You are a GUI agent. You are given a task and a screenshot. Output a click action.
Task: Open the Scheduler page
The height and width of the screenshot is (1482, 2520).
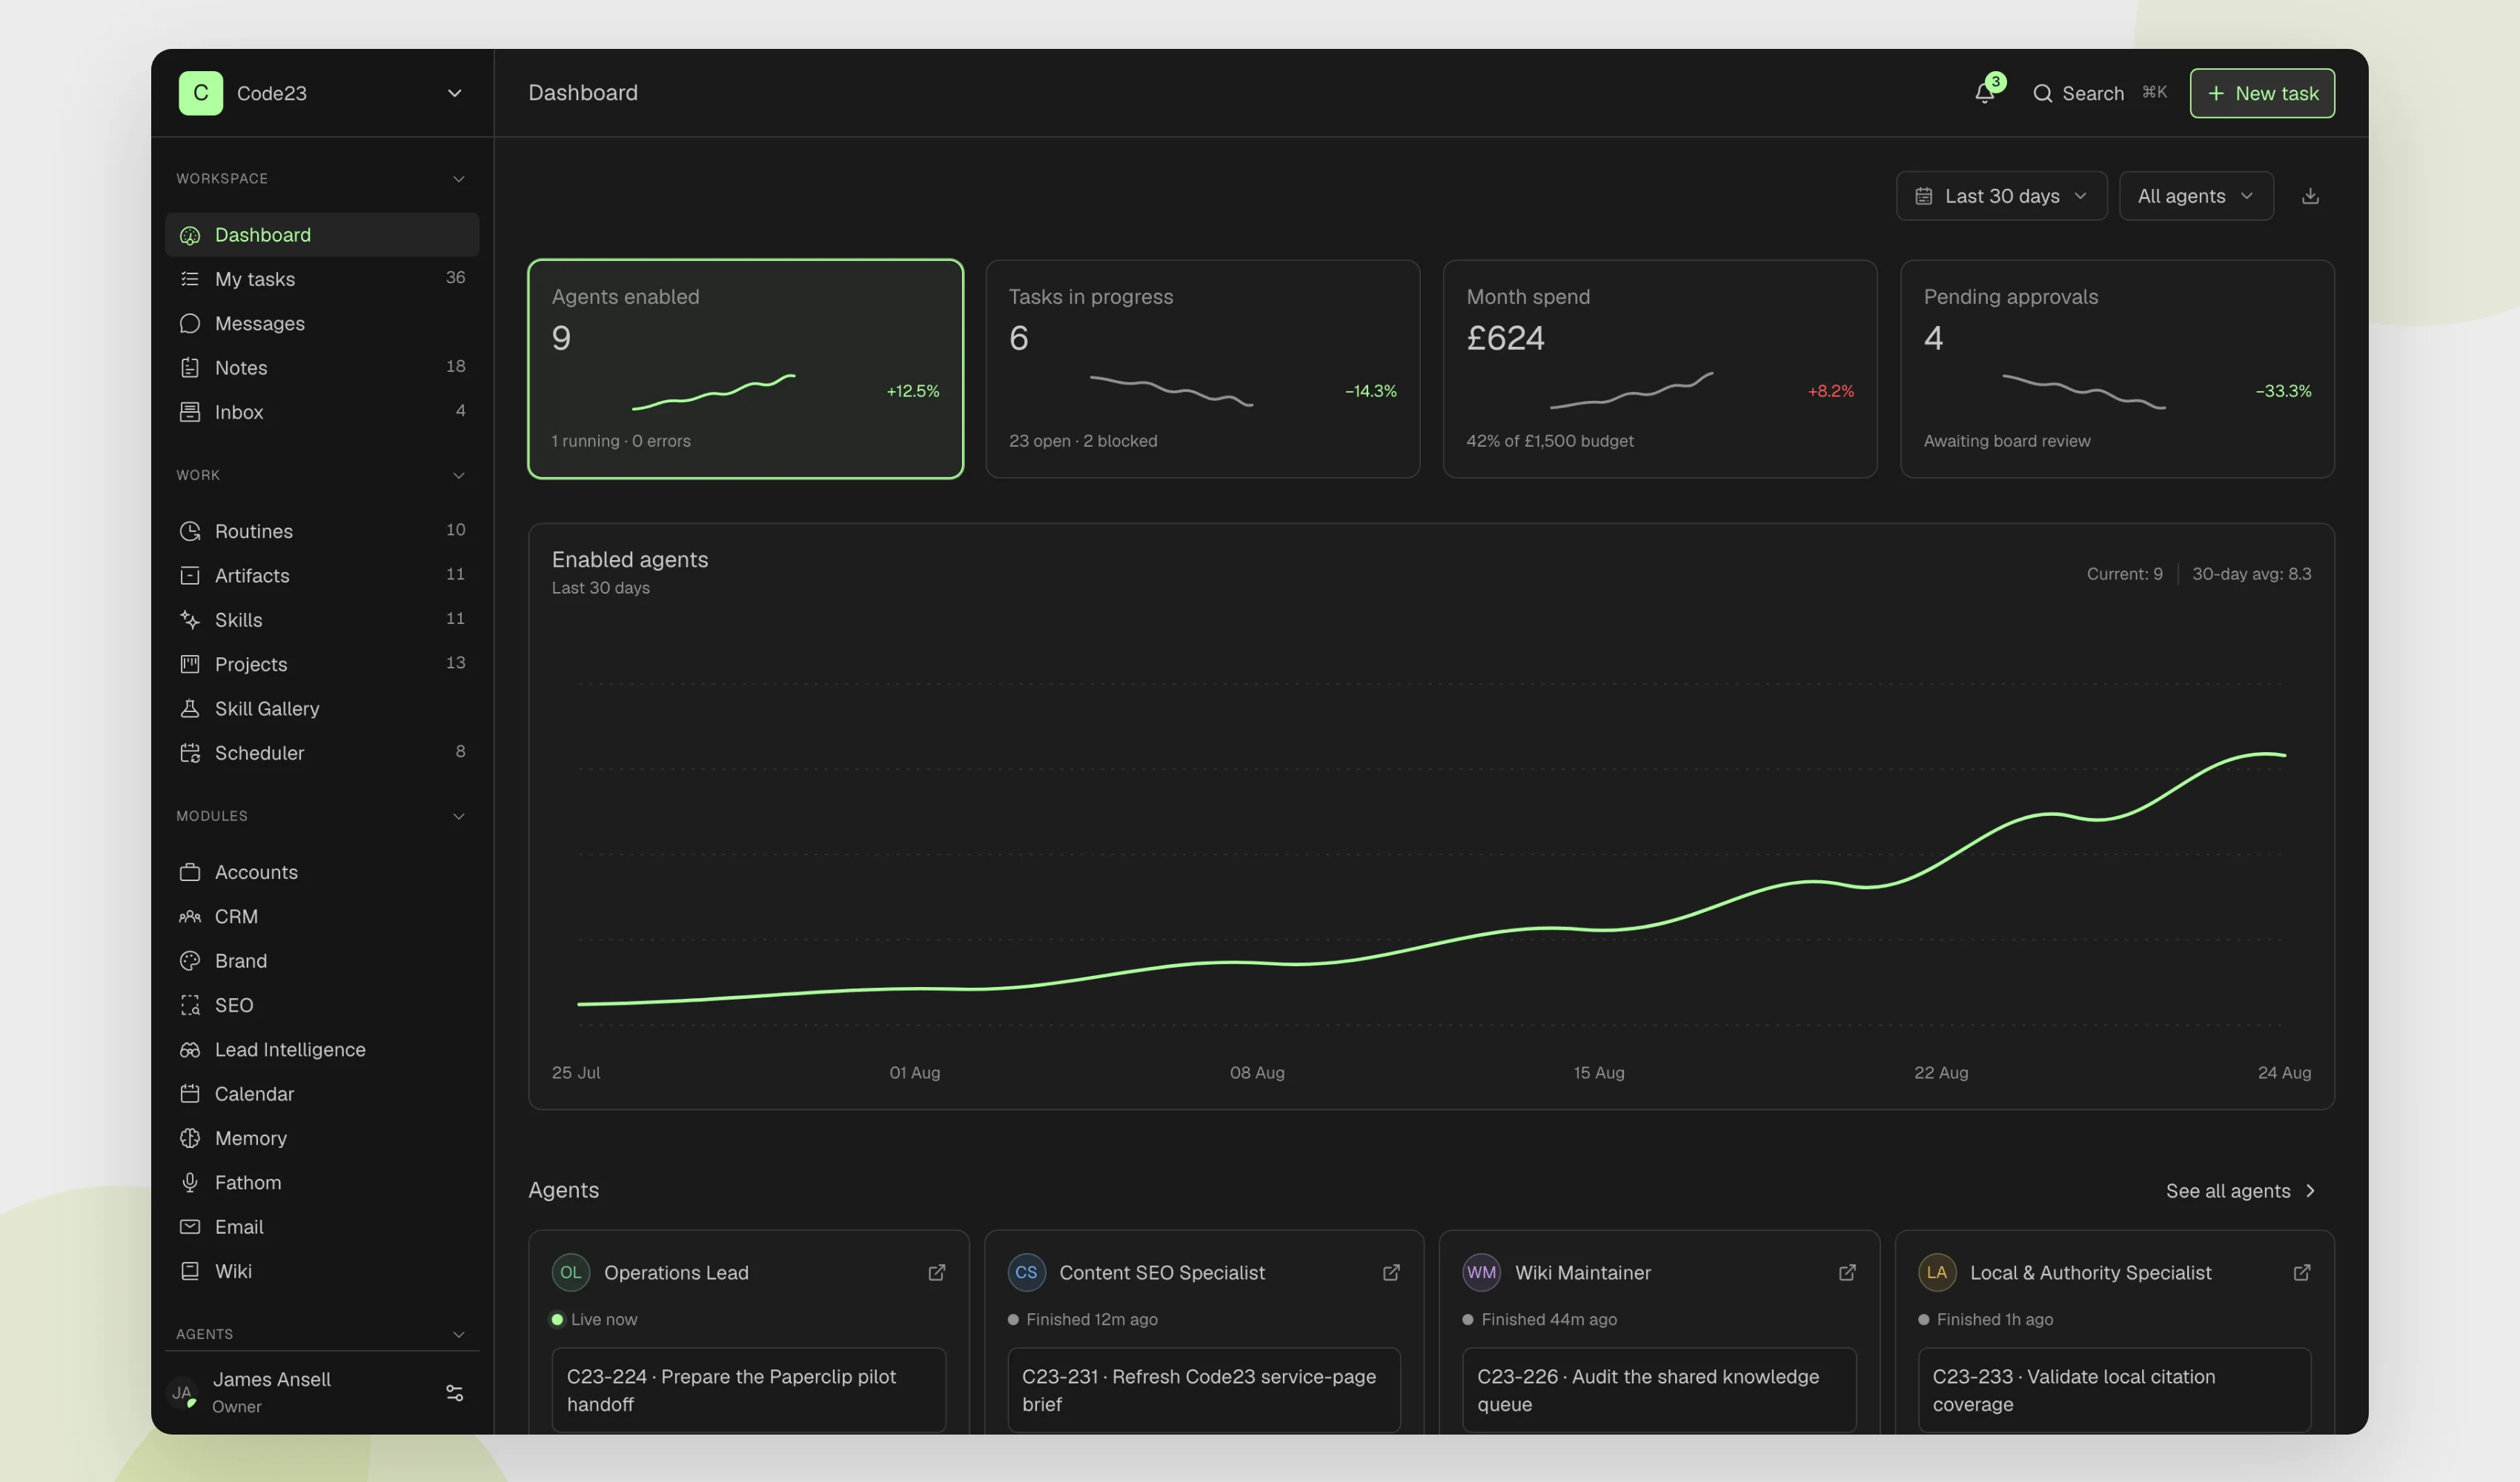(x=322, y=753)
